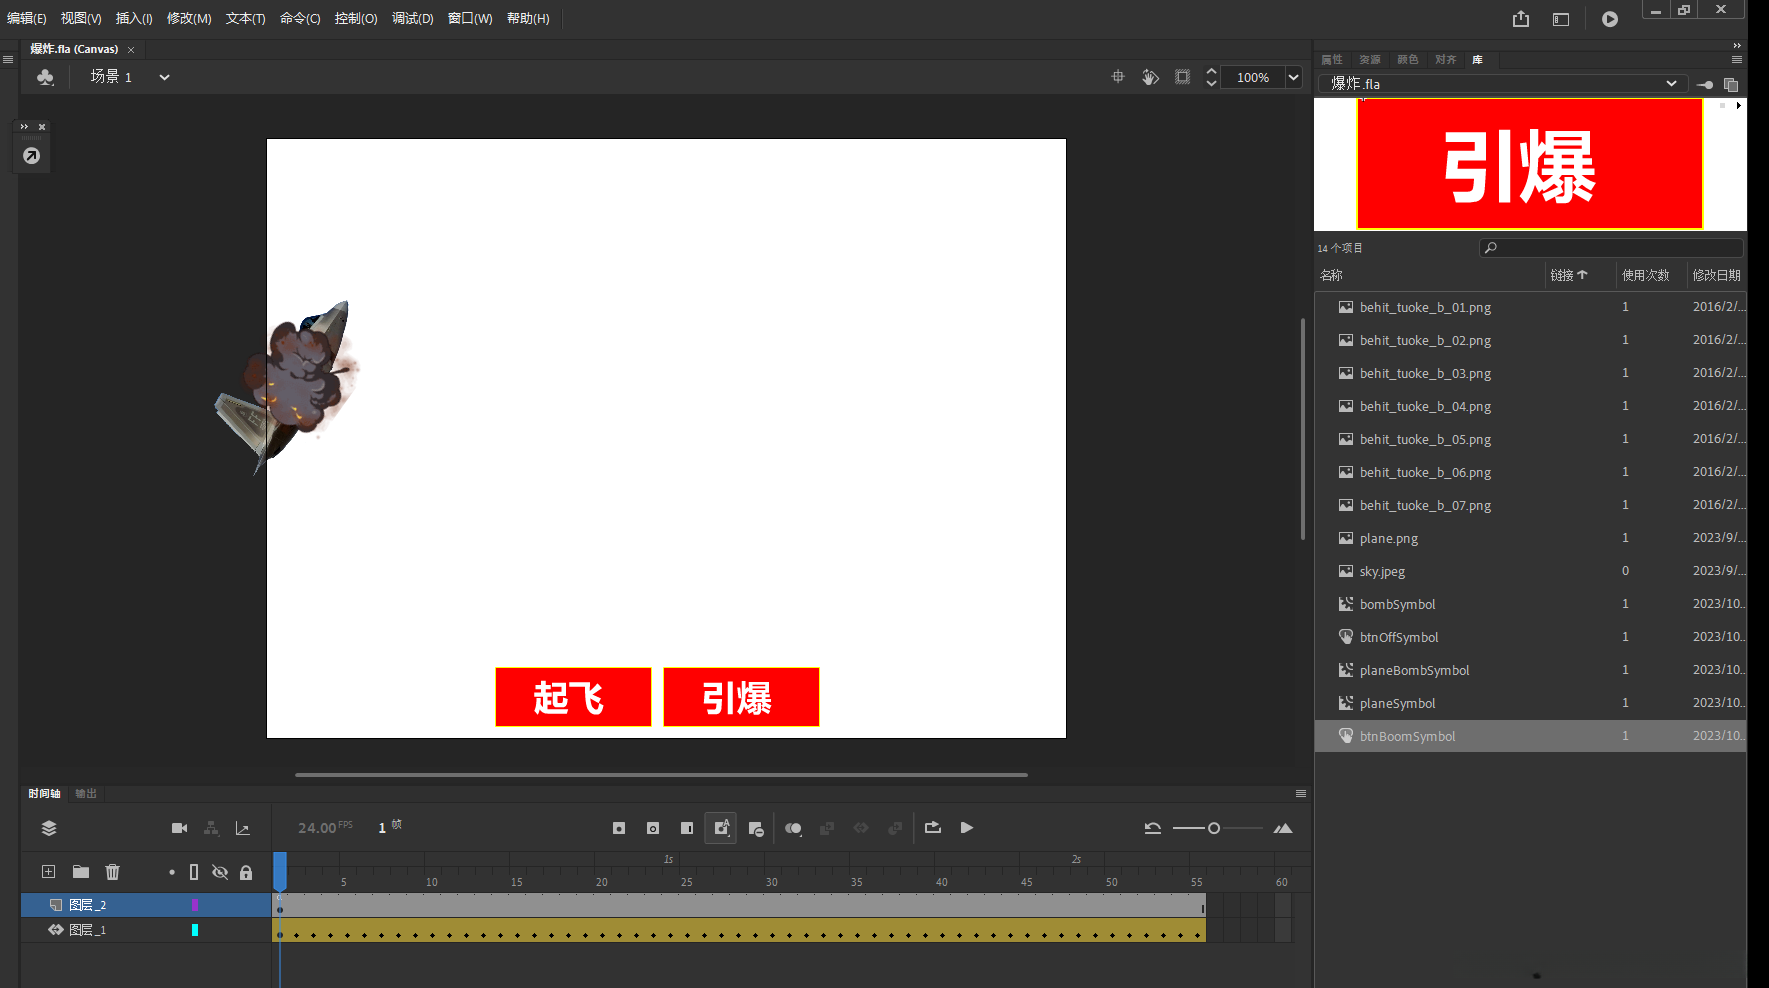Create a new layer folder
Screen dimensions: 1769x988
pyautogui.click(x=80, y=872)
